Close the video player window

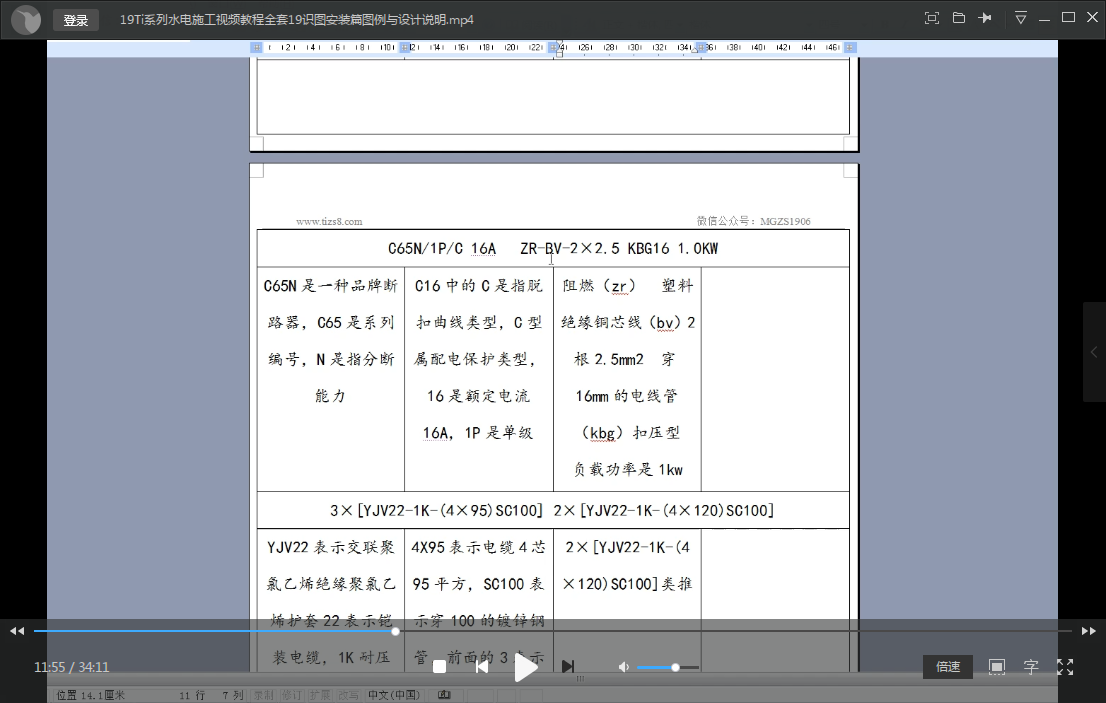[1092, 18]
